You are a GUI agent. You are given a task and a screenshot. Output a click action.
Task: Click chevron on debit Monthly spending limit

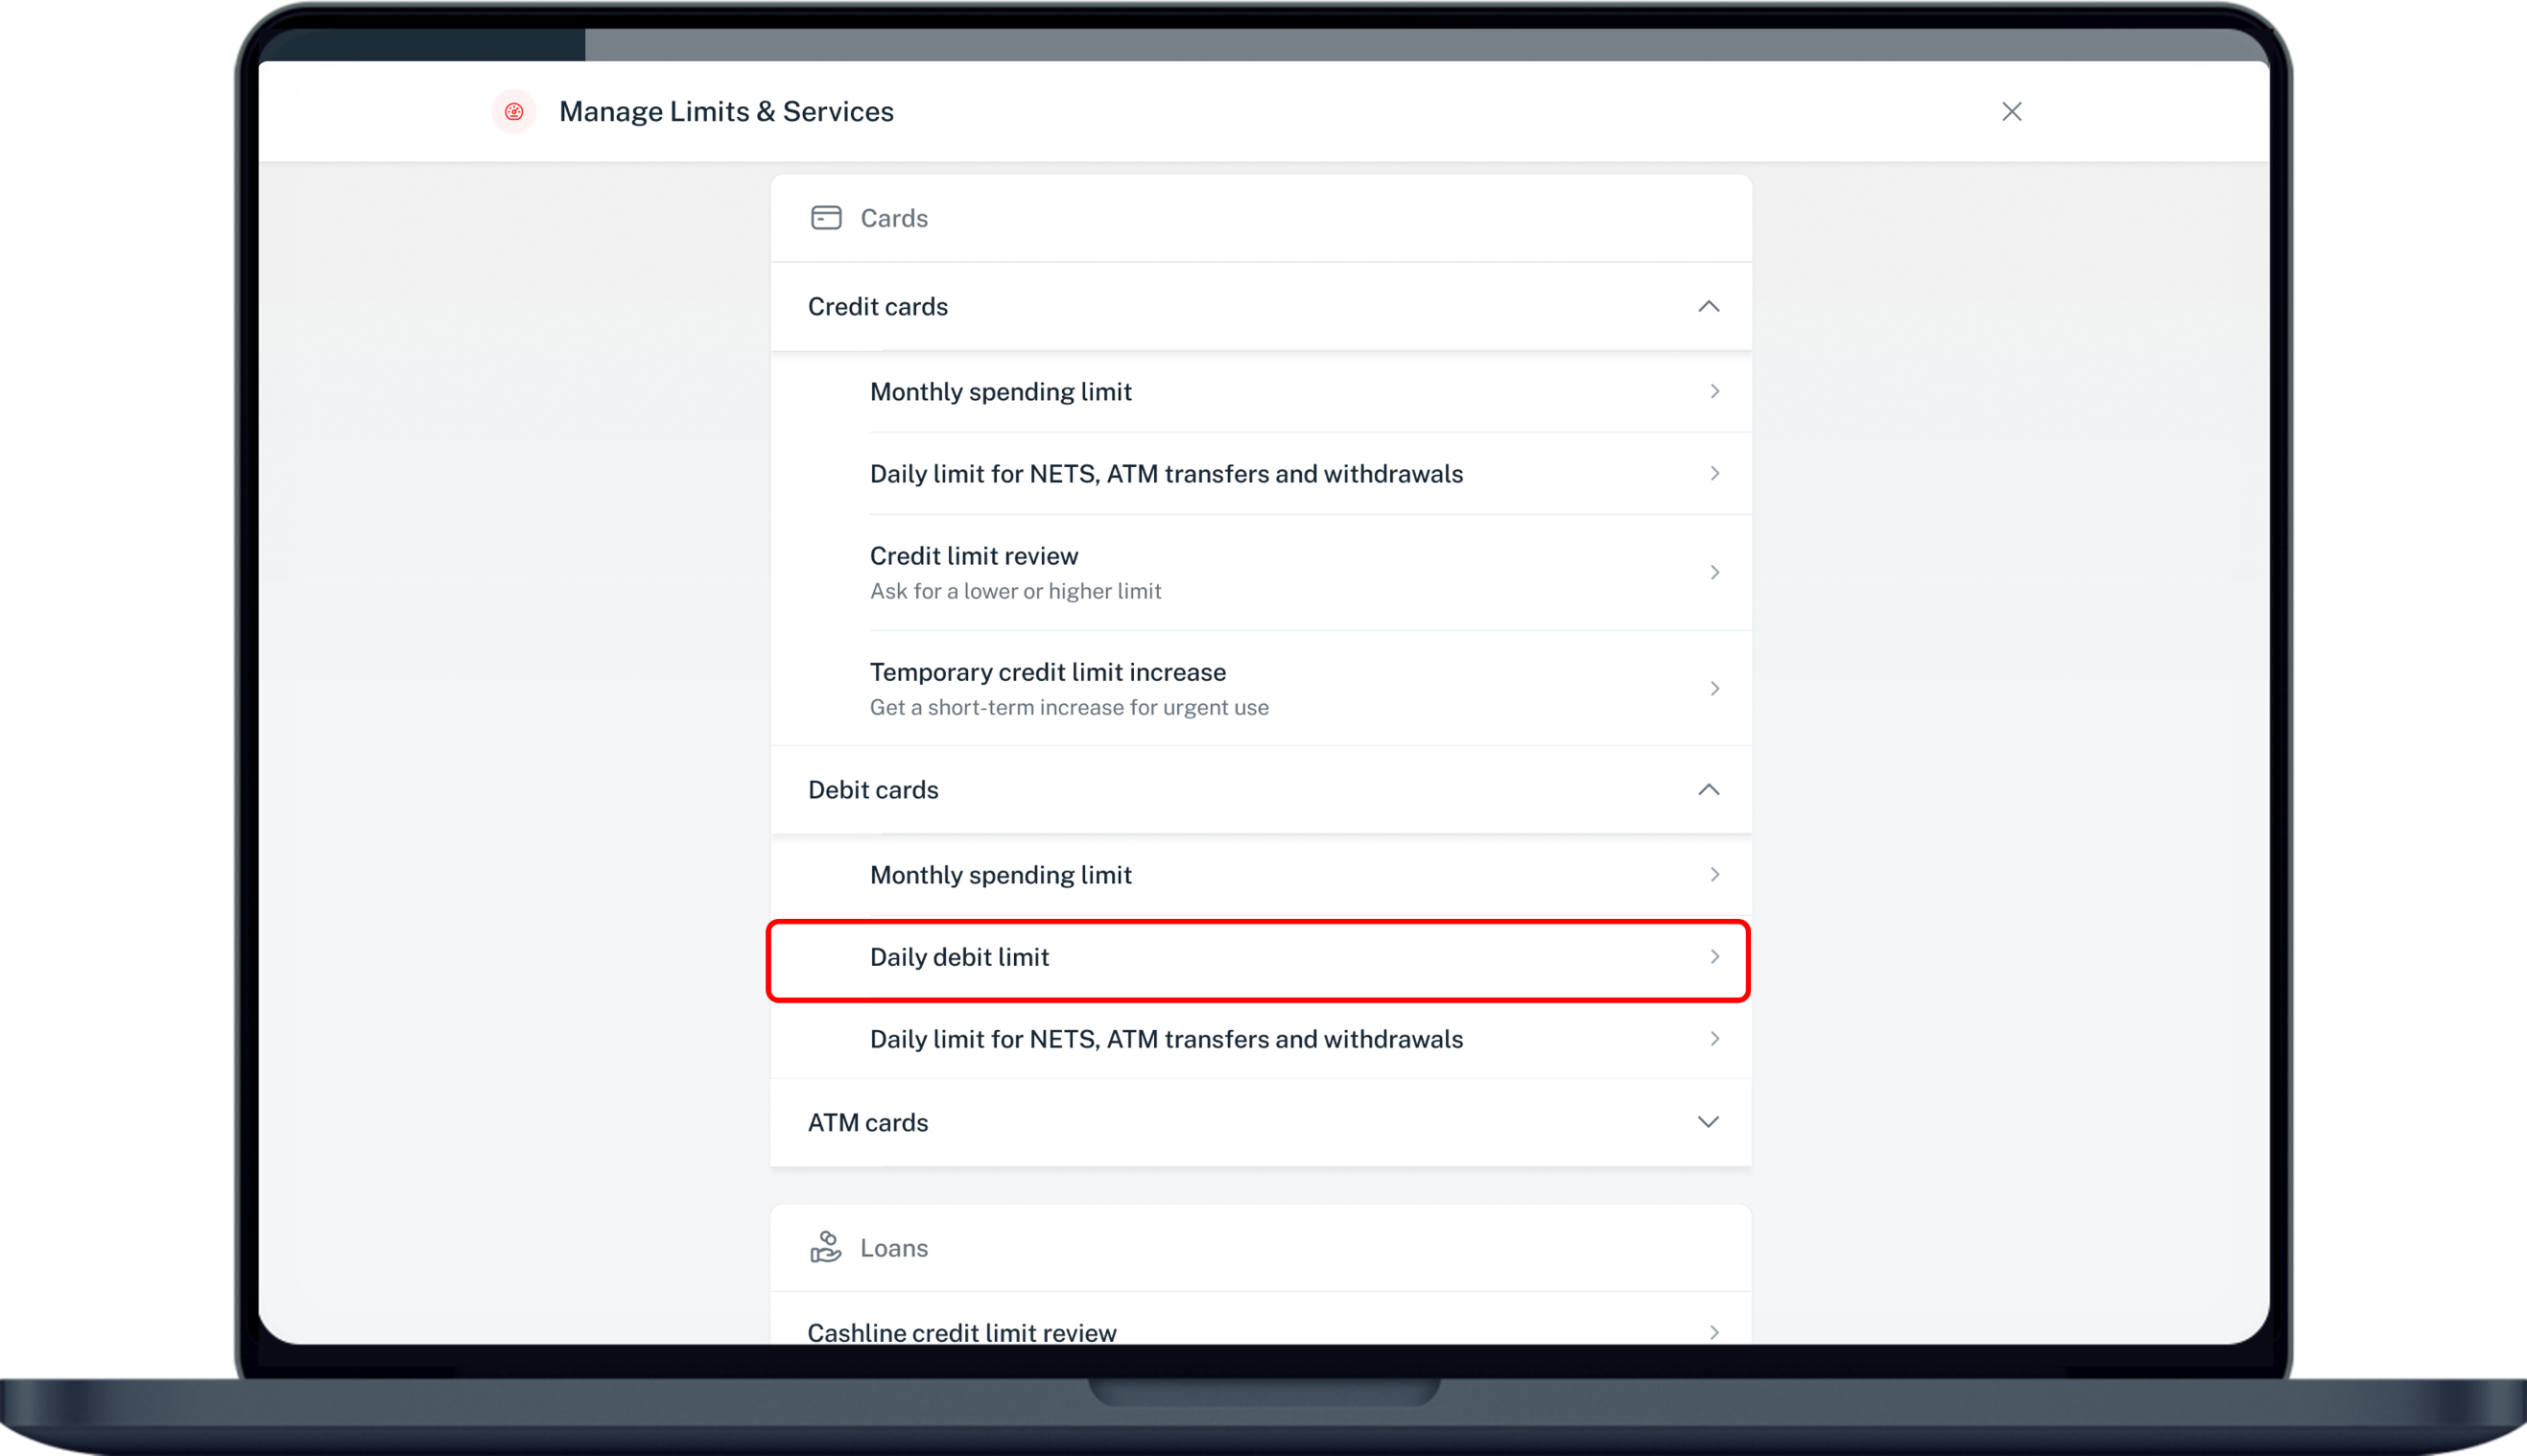pyautogui.click(x=1714, y=875)
